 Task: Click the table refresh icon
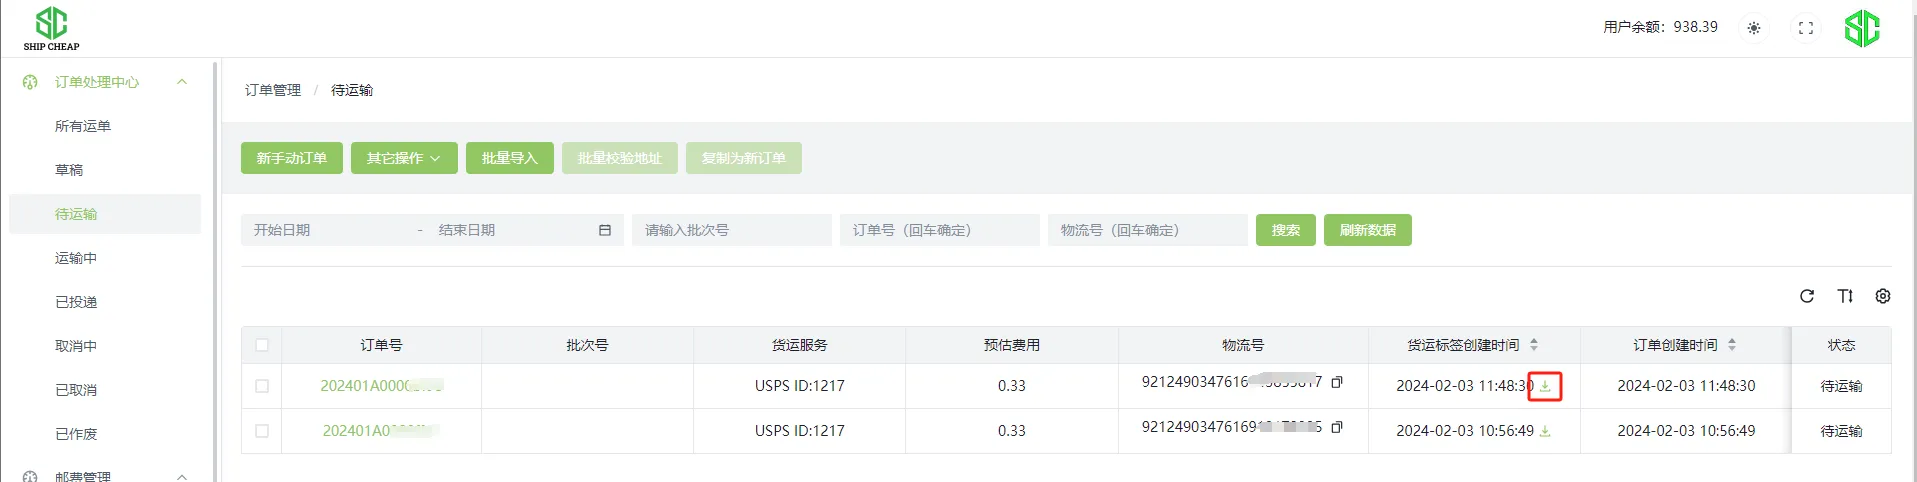coord(1806,296)
